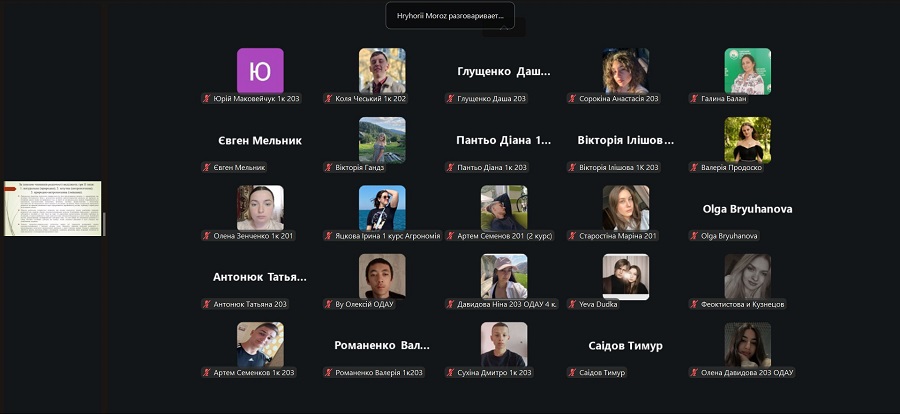Select Пантьо Діана participant name tile

coord(503,141)
